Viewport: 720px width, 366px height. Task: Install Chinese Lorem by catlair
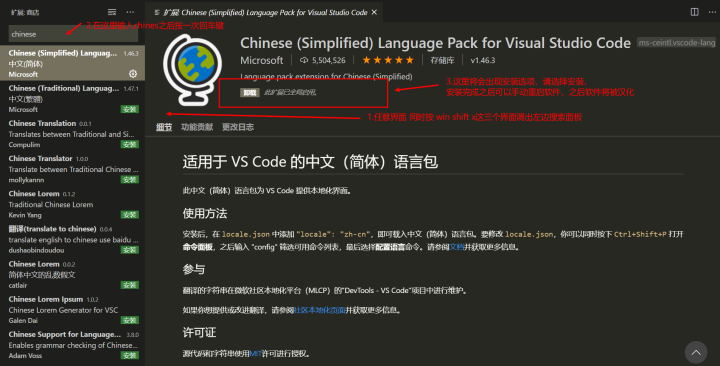130,285
